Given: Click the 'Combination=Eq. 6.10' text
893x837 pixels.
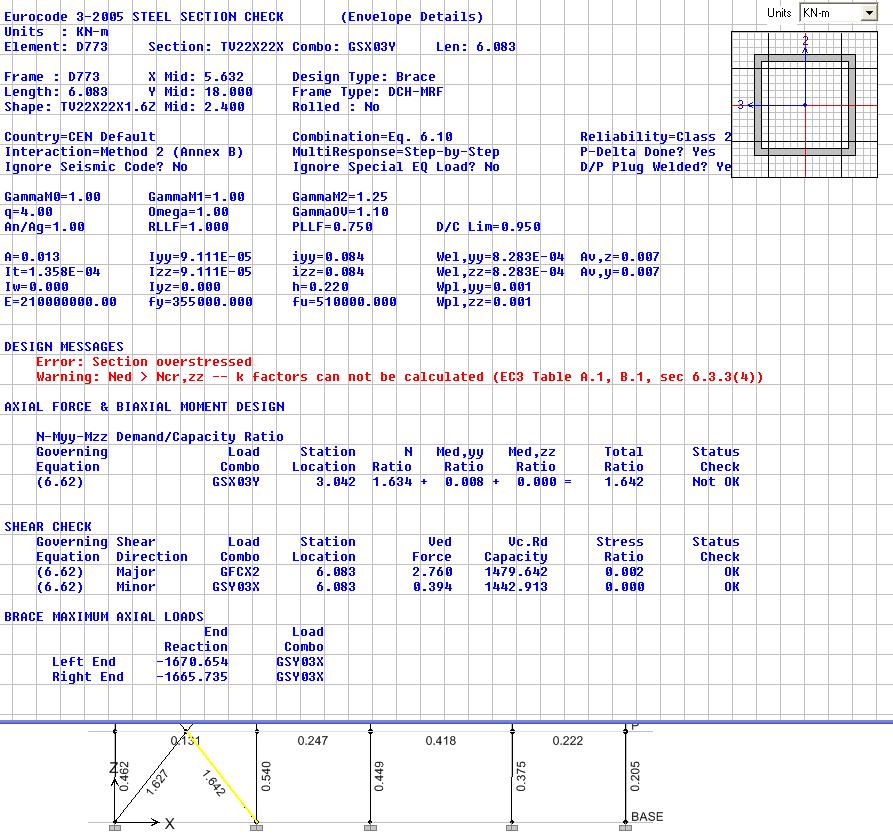Looking at the screenshot, I should 372,137.
